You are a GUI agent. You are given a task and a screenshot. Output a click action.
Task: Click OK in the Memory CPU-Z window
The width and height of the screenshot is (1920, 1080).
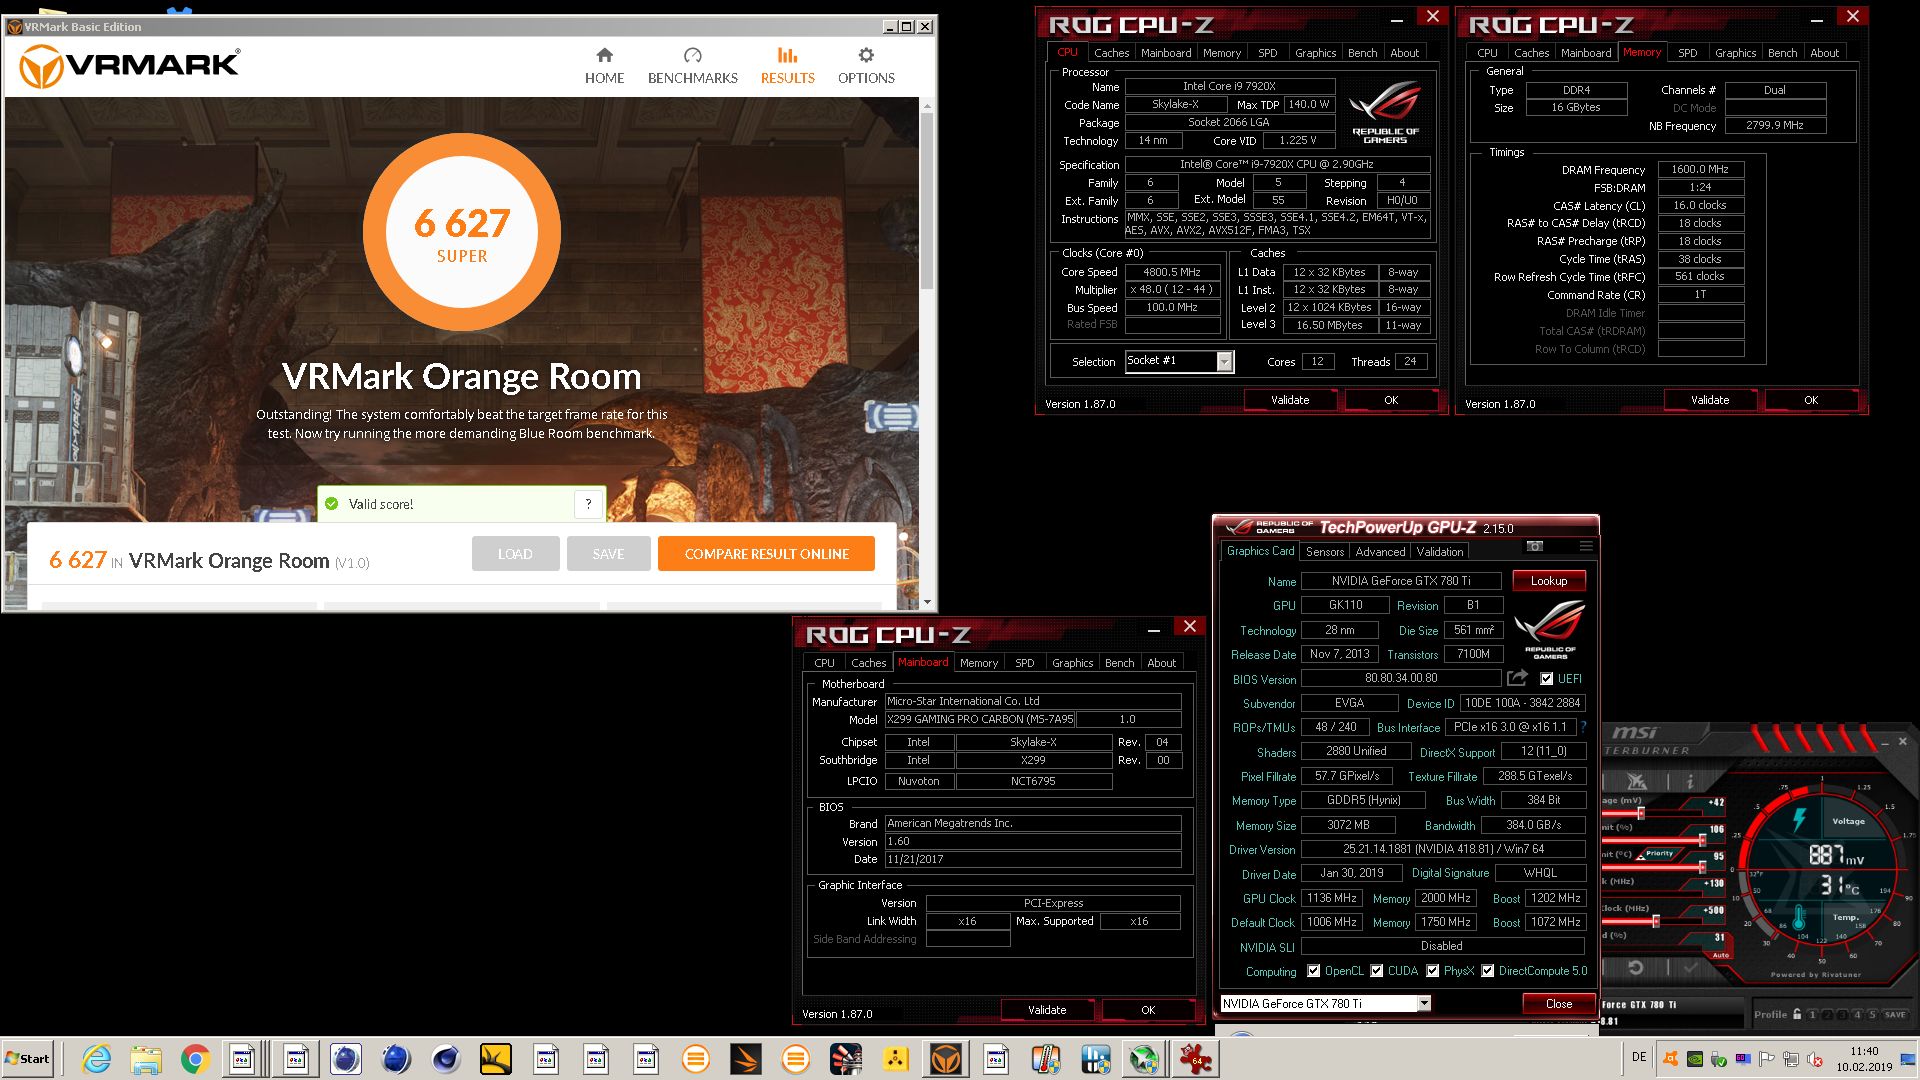pos(1810,400)
